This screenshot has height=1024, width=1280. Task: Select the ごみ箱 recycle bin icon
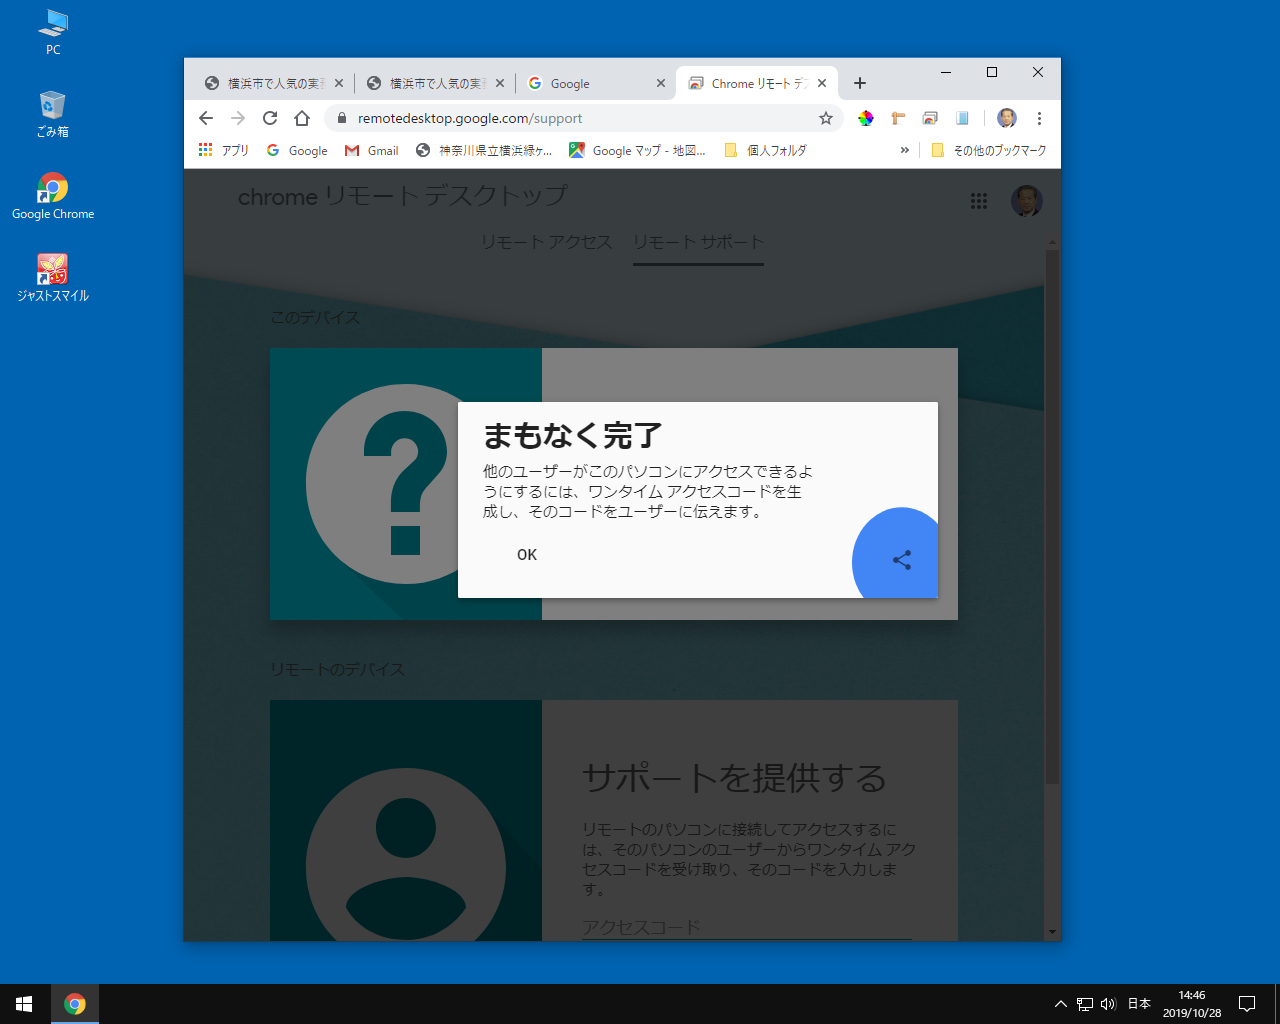point(53,114)
